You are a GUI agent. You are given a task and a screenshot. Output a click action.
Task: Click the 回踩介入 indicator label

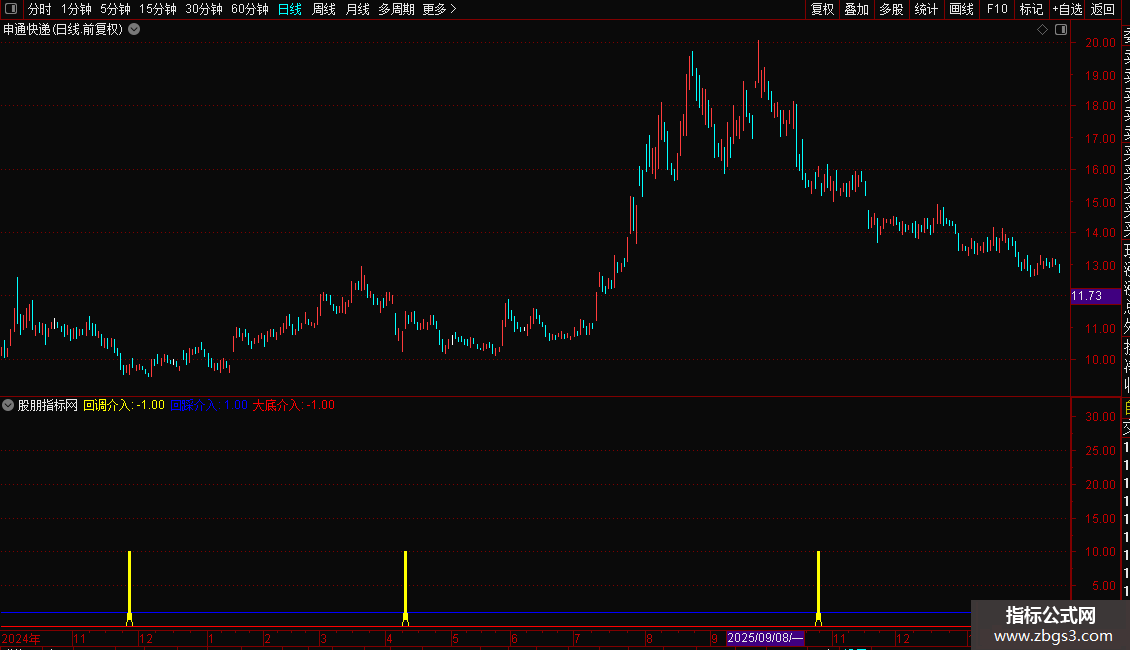(209, 405)
